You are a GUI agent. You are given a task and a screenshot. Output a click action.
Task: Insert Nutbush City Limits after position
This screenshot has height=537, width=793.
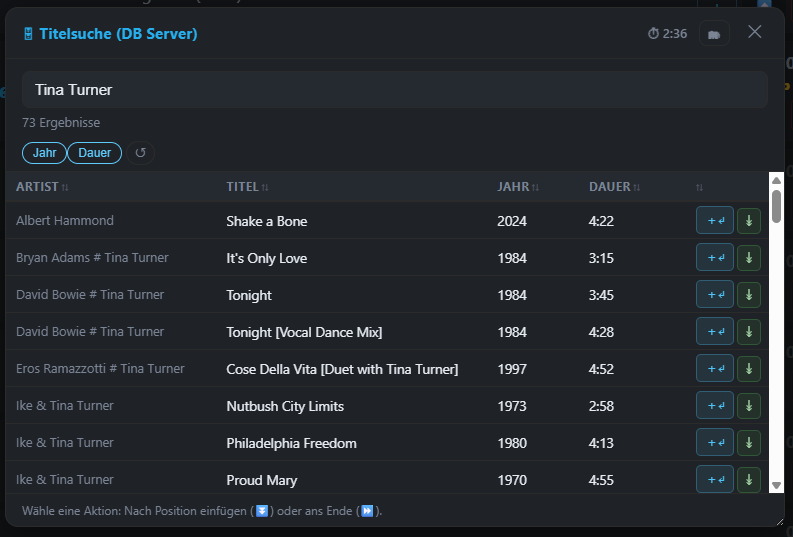[x=715, y=405]
